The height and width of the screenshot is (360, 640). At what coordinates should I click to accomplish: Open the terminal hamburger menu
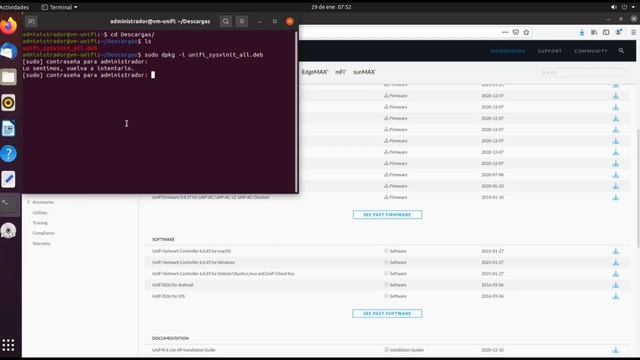[242, 22]
